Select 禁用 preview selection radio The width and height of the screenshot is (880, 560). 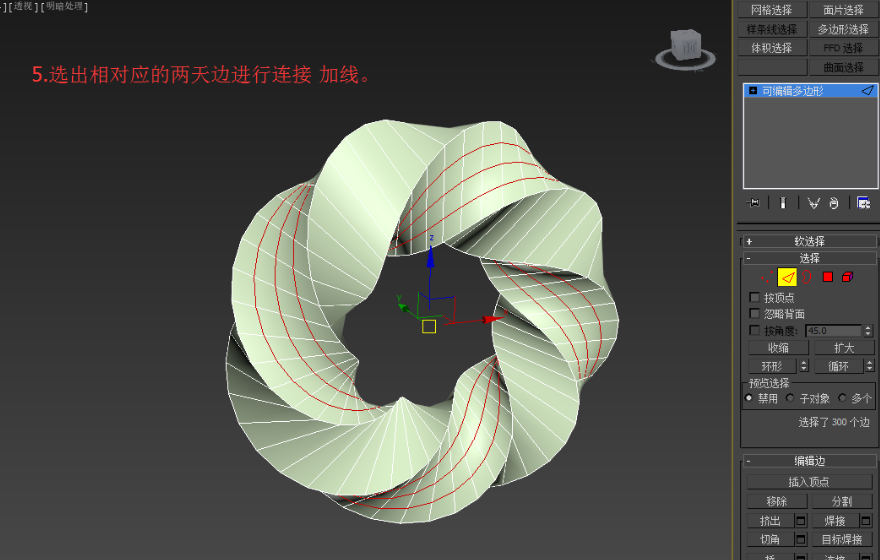[749, 398]
